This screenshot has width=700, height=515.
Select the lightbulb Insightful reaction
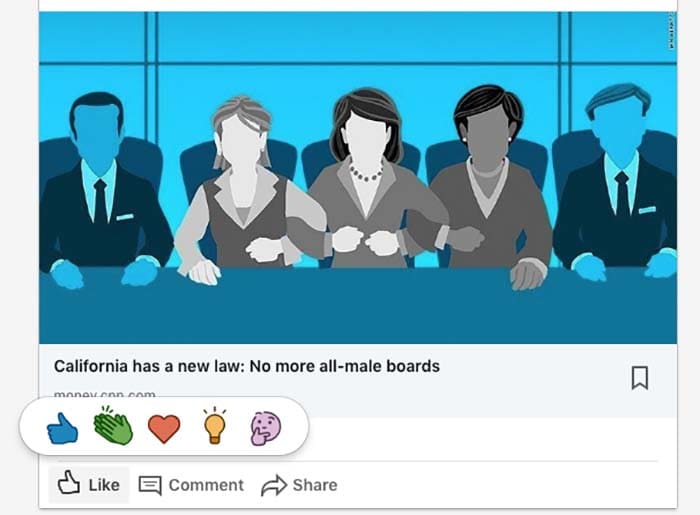coord(215,427)
